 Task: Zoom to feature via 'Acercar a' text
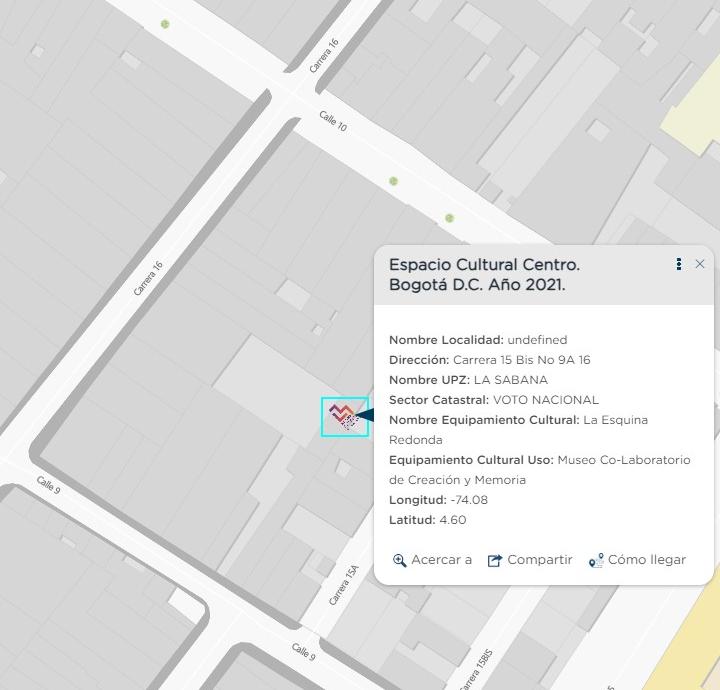(x=441, y=560)
